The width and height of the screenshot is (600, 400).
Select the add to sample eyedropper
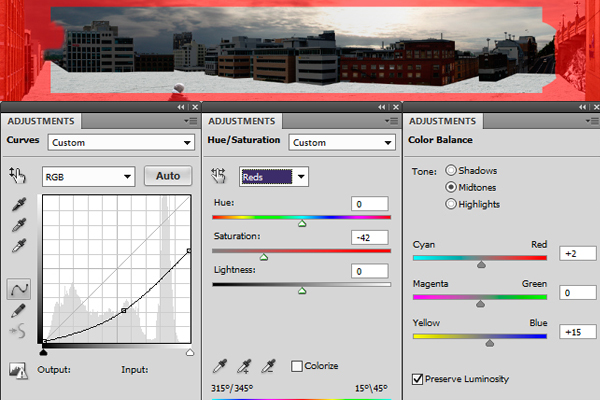(x=244, y=366)
